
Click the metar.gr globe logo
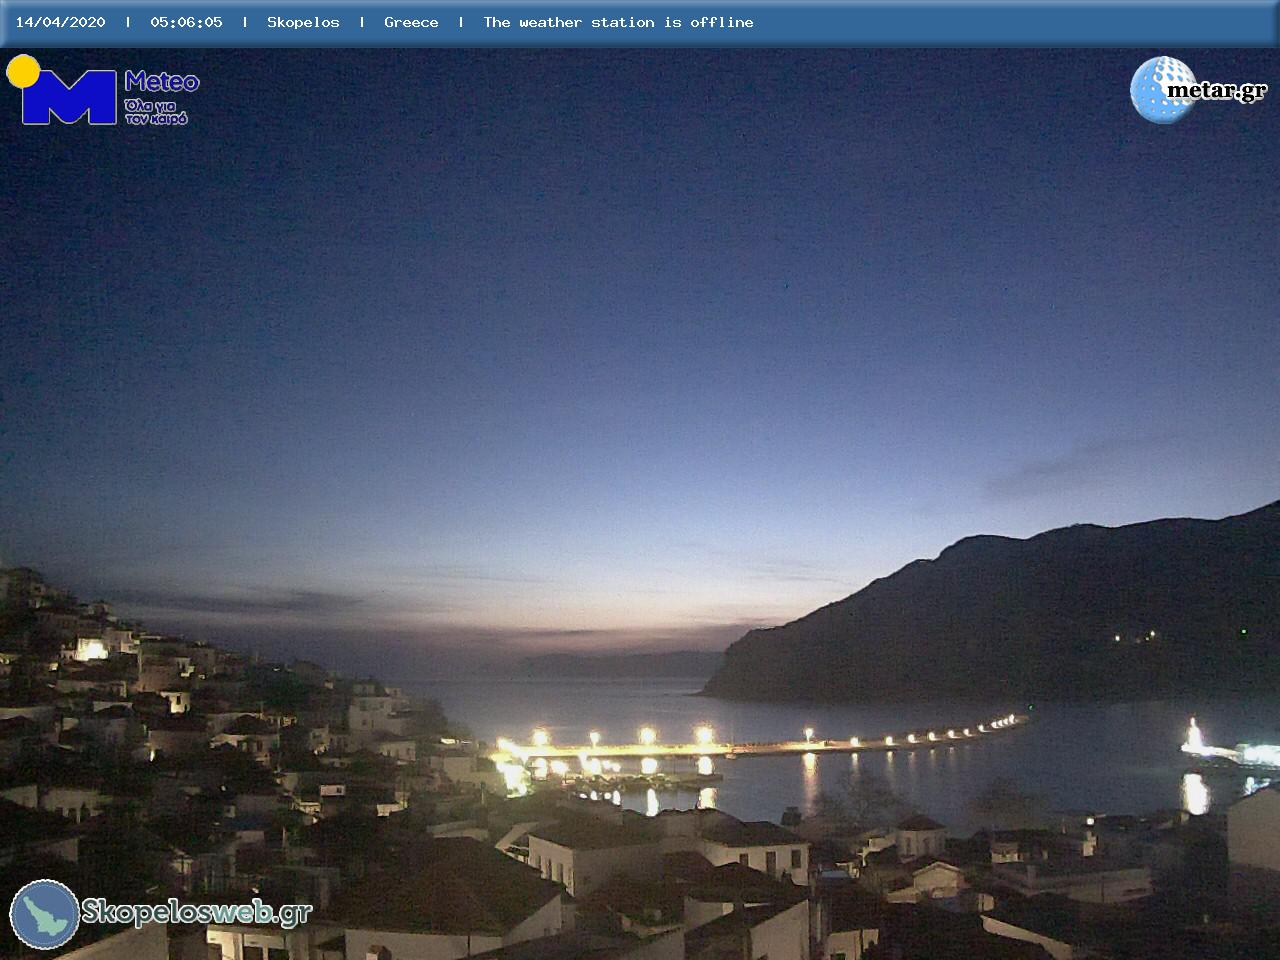point(1163,90)
